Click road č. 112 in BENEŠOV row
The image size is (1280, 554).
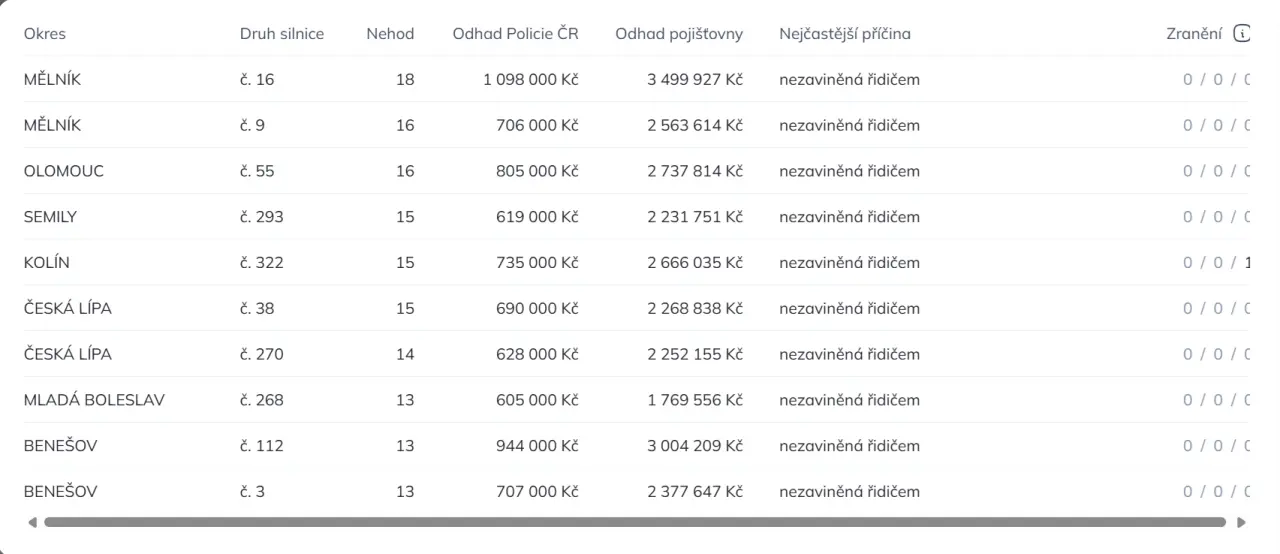point(262,446)
